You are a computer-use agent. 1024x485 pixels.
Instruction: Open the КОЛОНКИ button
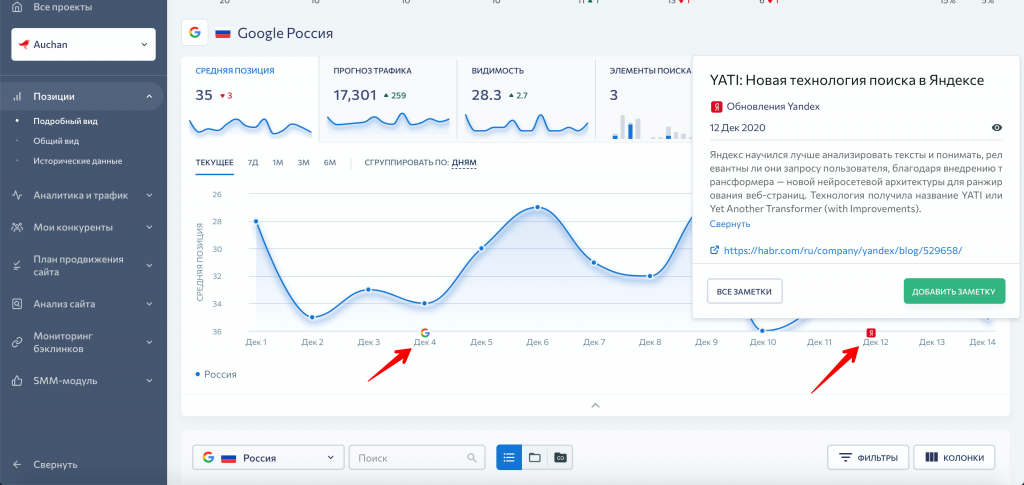[954, 458]
